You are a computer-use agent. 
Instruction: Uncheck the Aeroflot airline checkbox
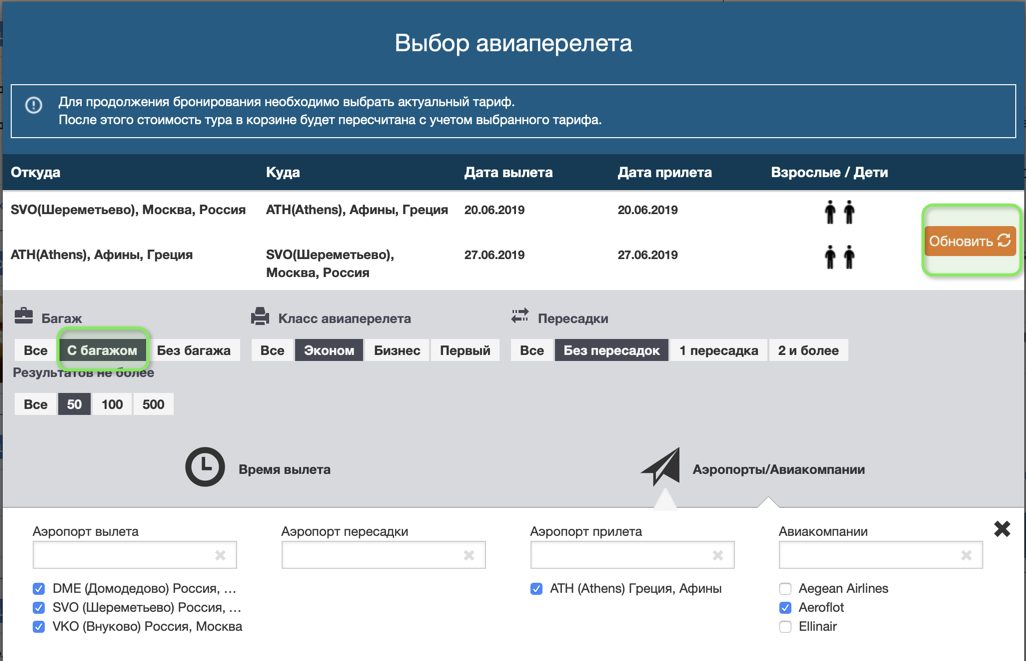coord(785,608)
